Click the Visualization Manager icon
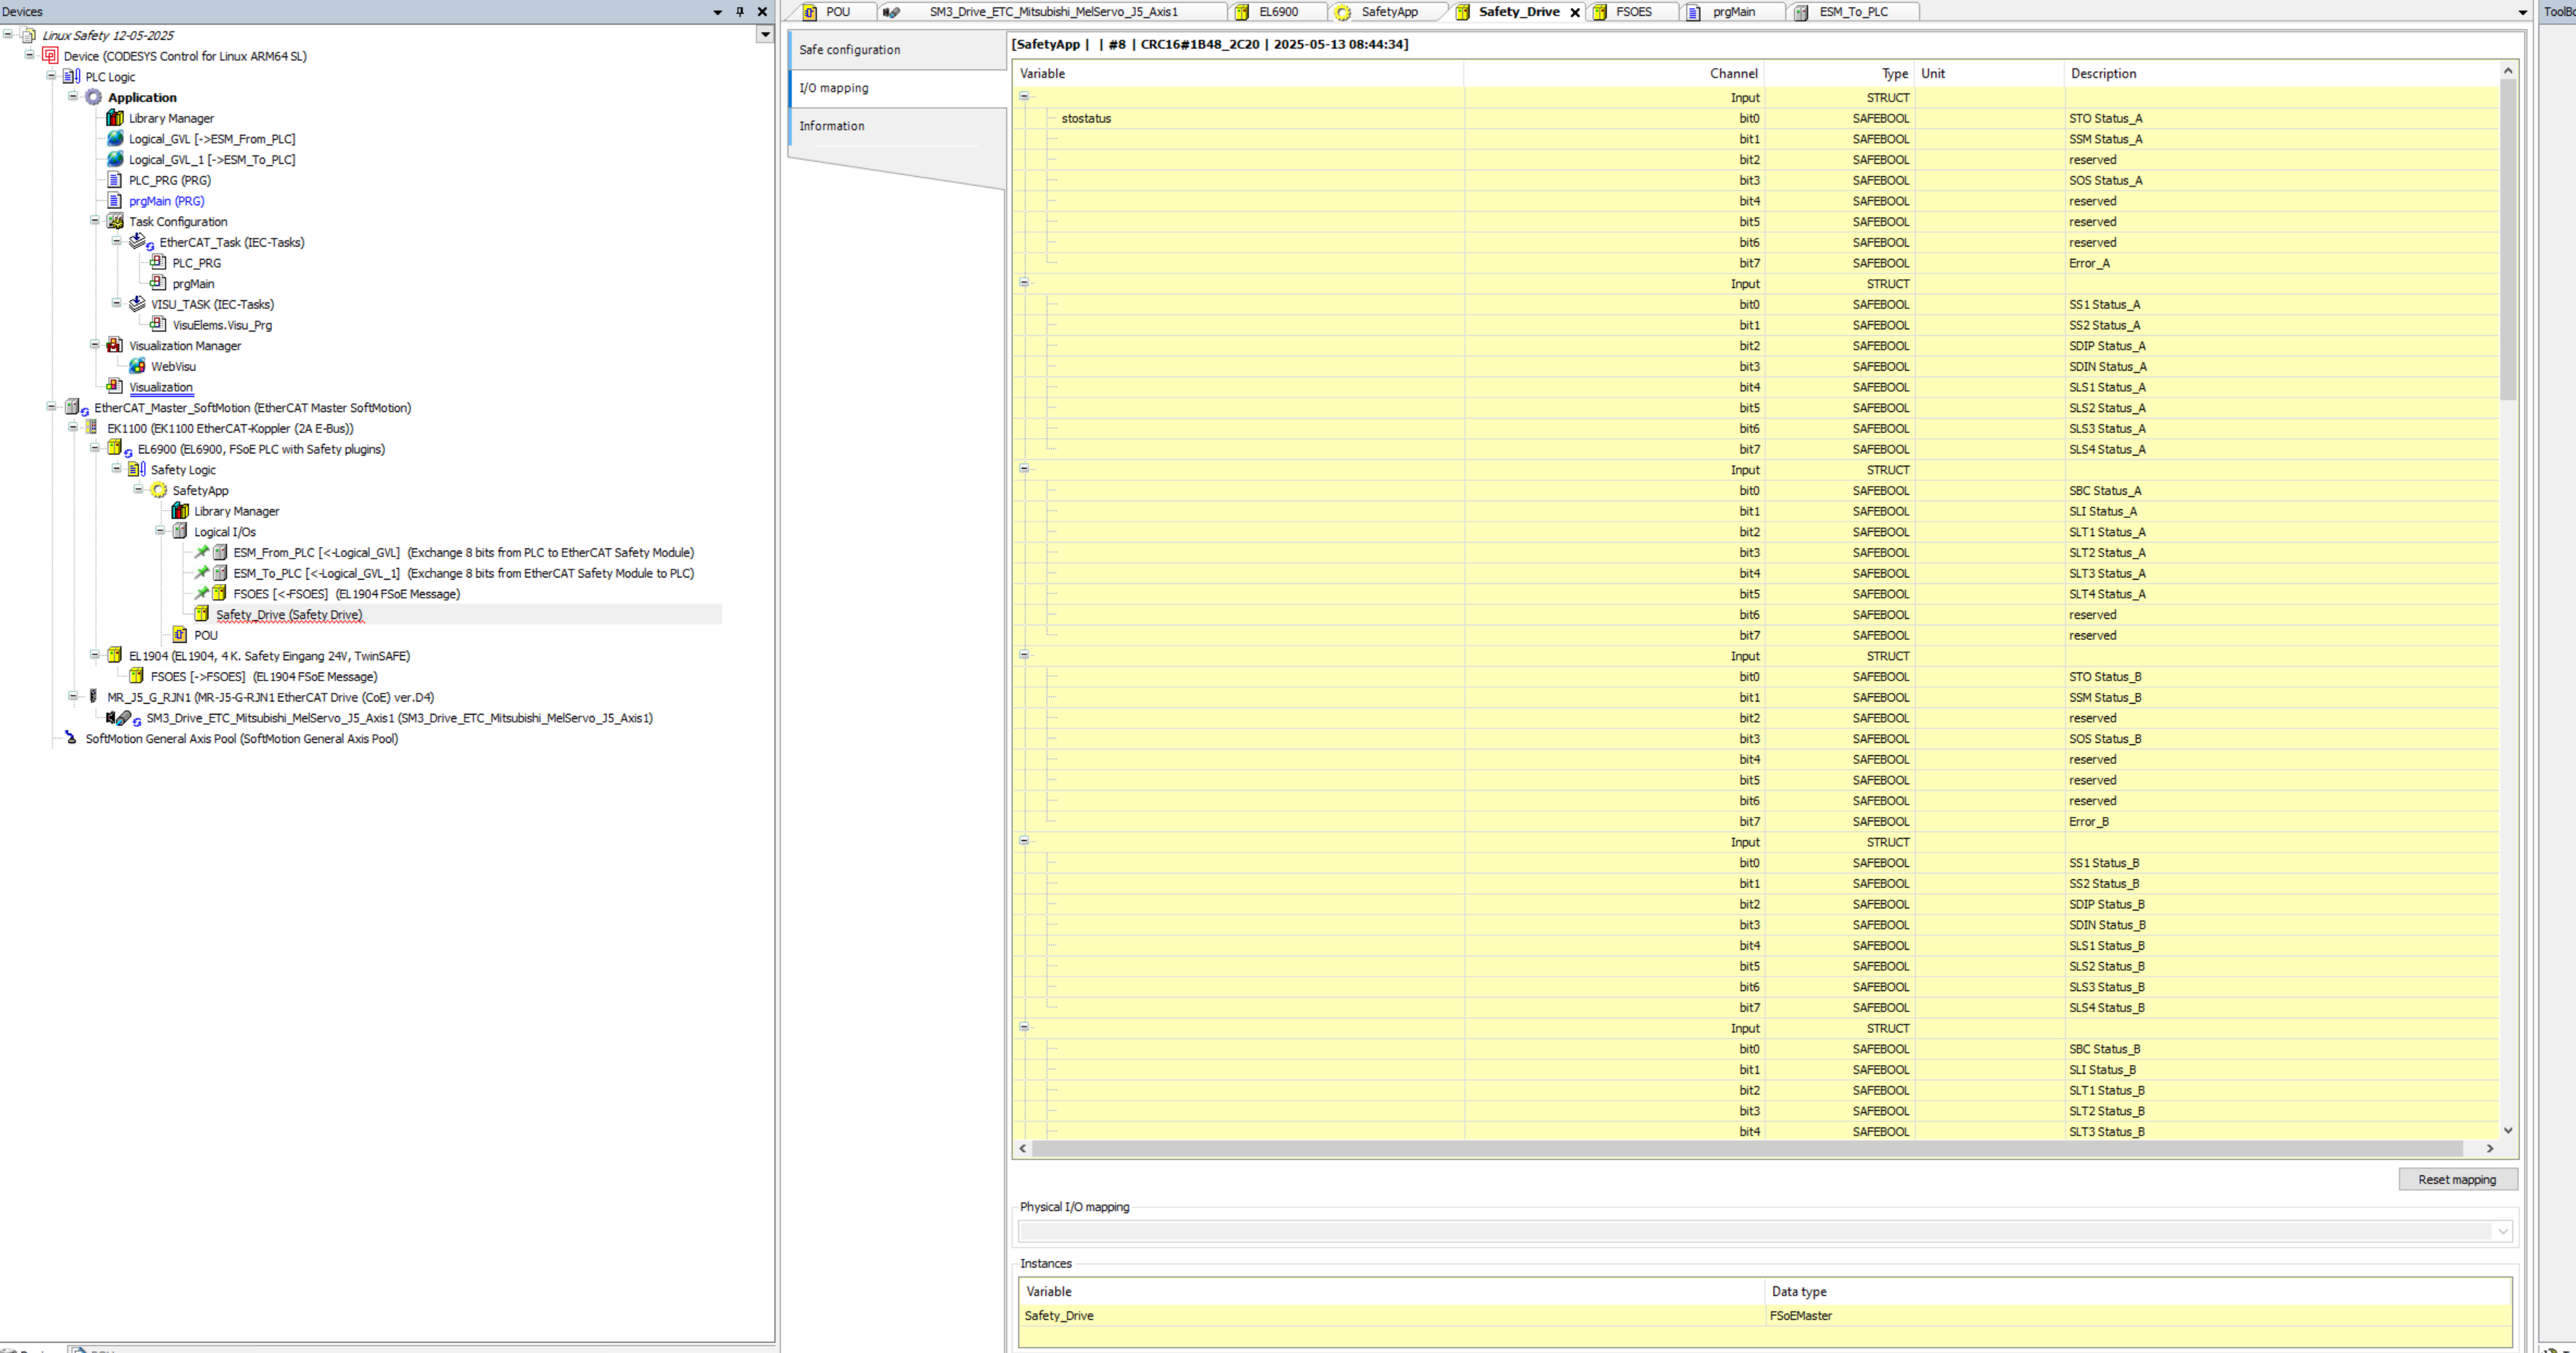The width and height of the screenshot is (2576, 1353). 115,345
